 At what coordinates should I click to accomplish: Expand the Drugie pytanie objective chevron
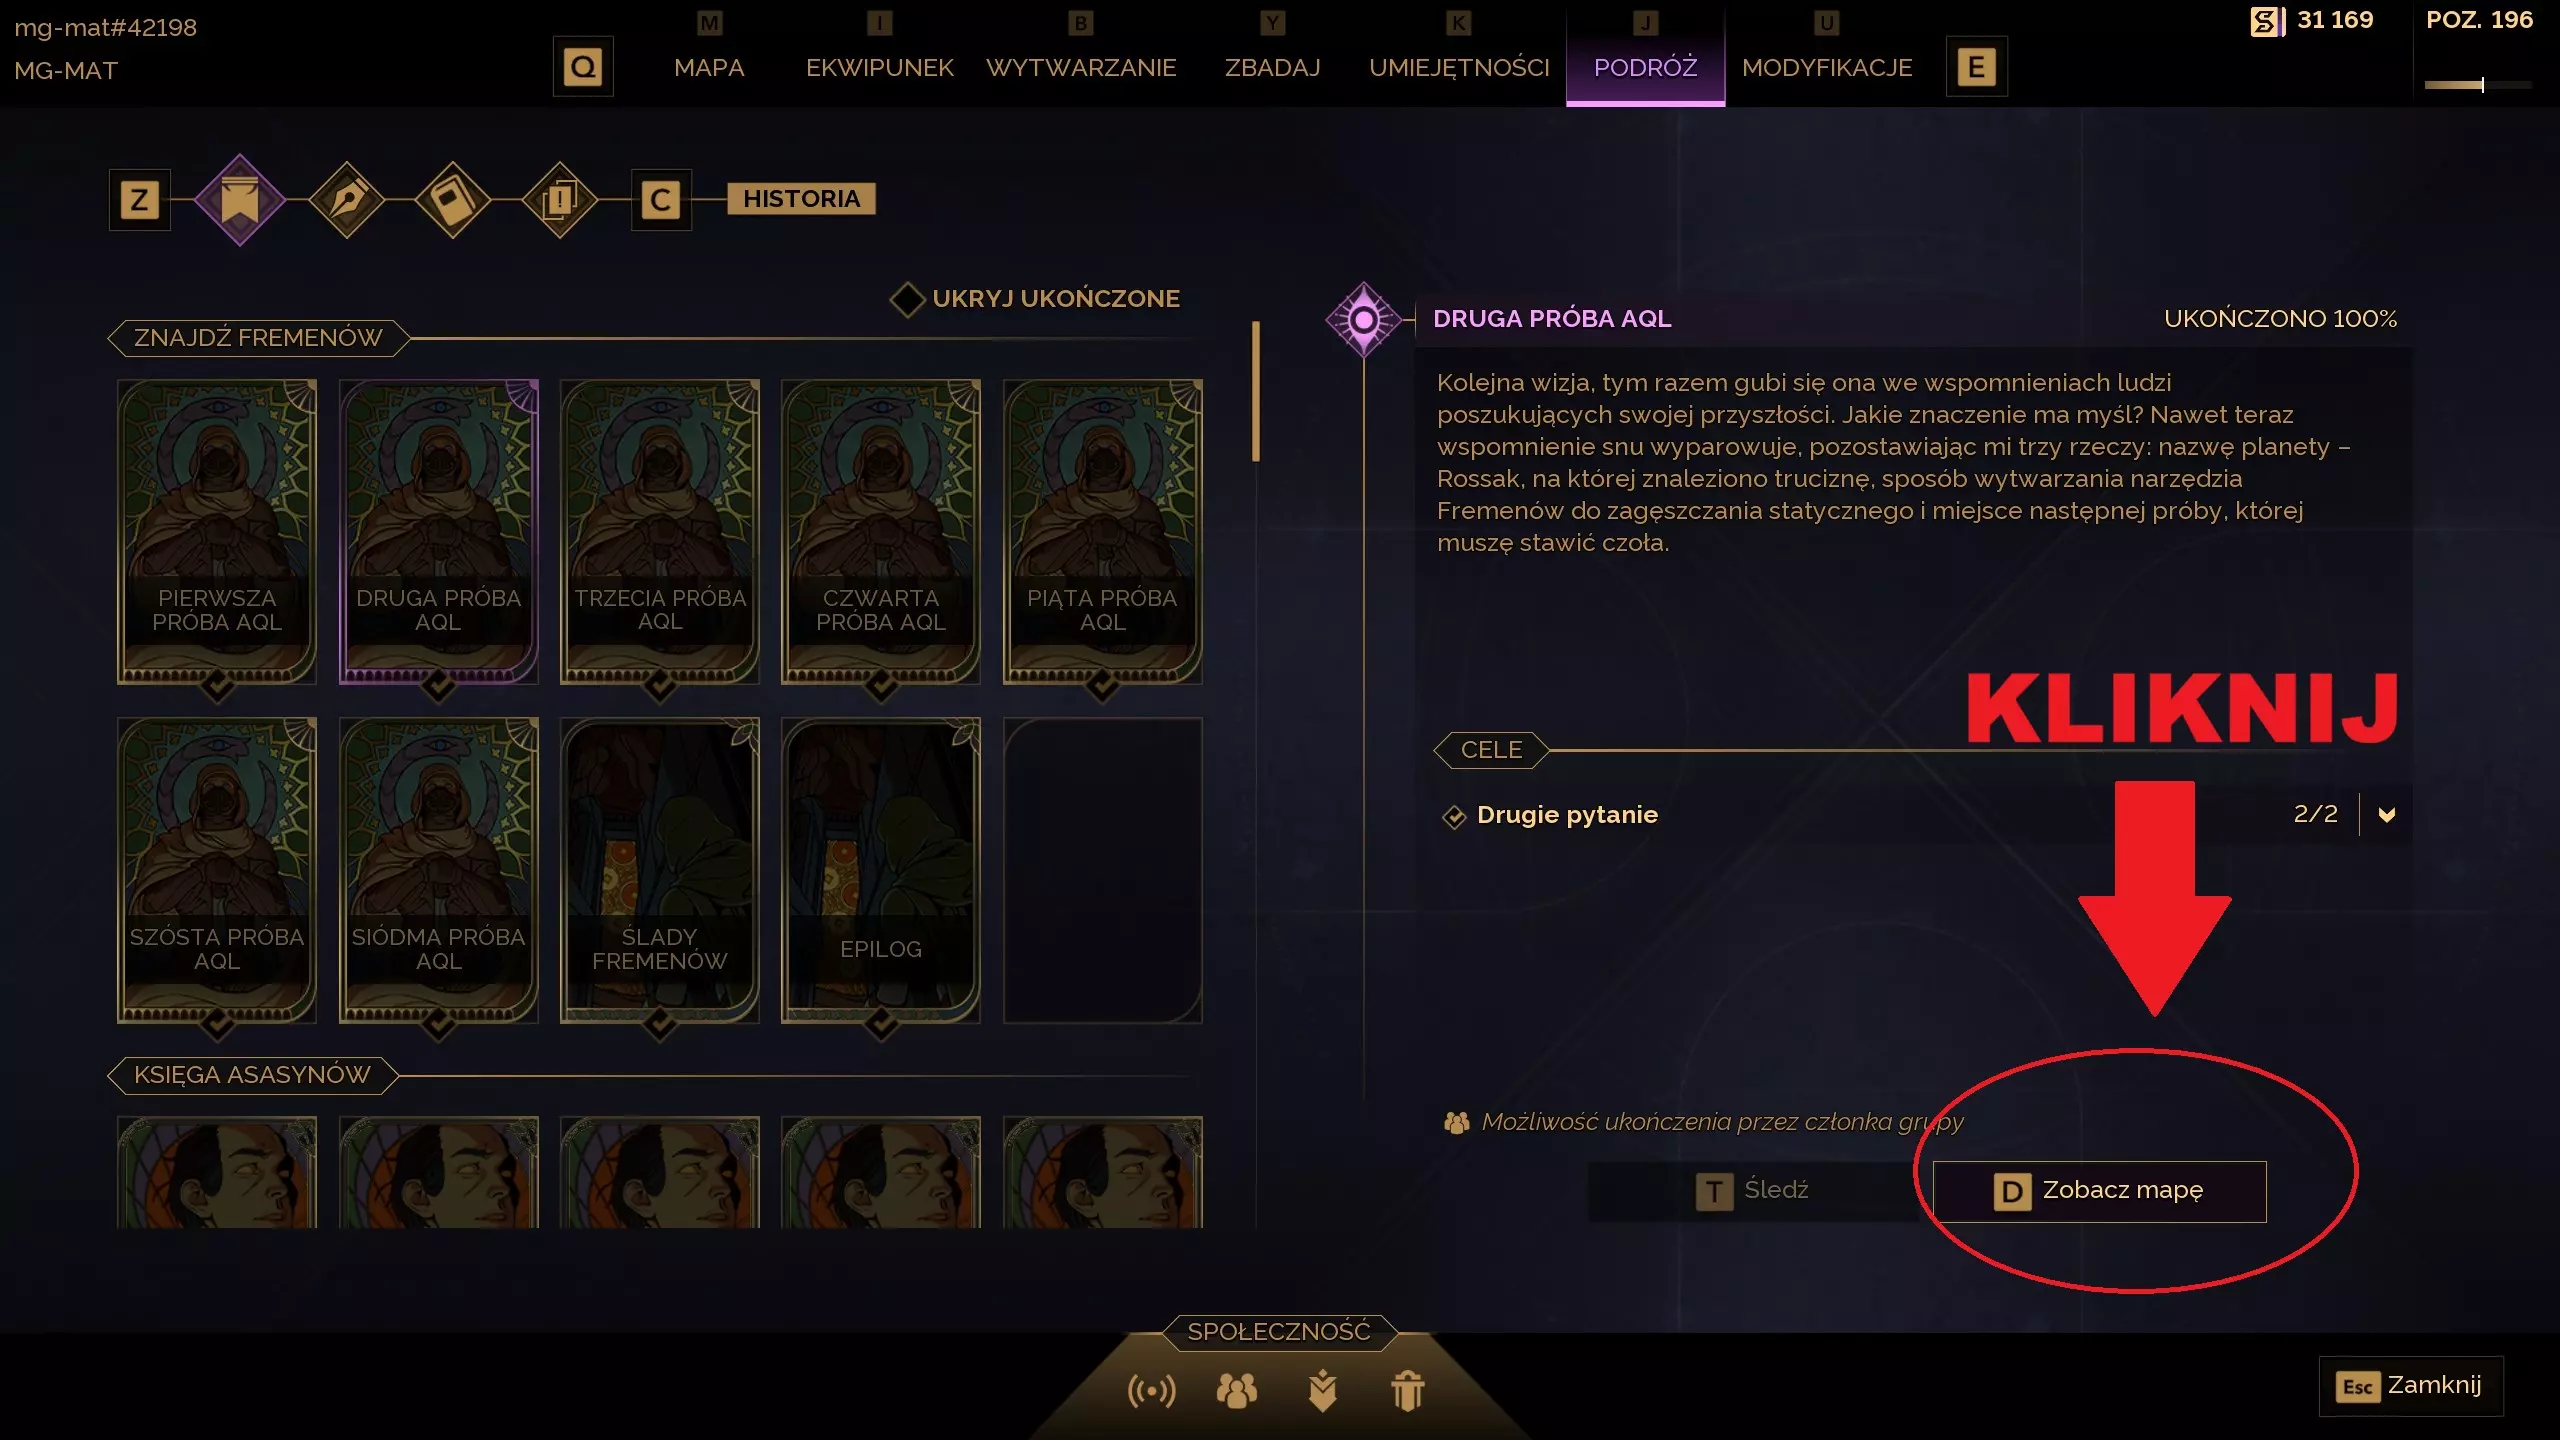coord(2387,815)
